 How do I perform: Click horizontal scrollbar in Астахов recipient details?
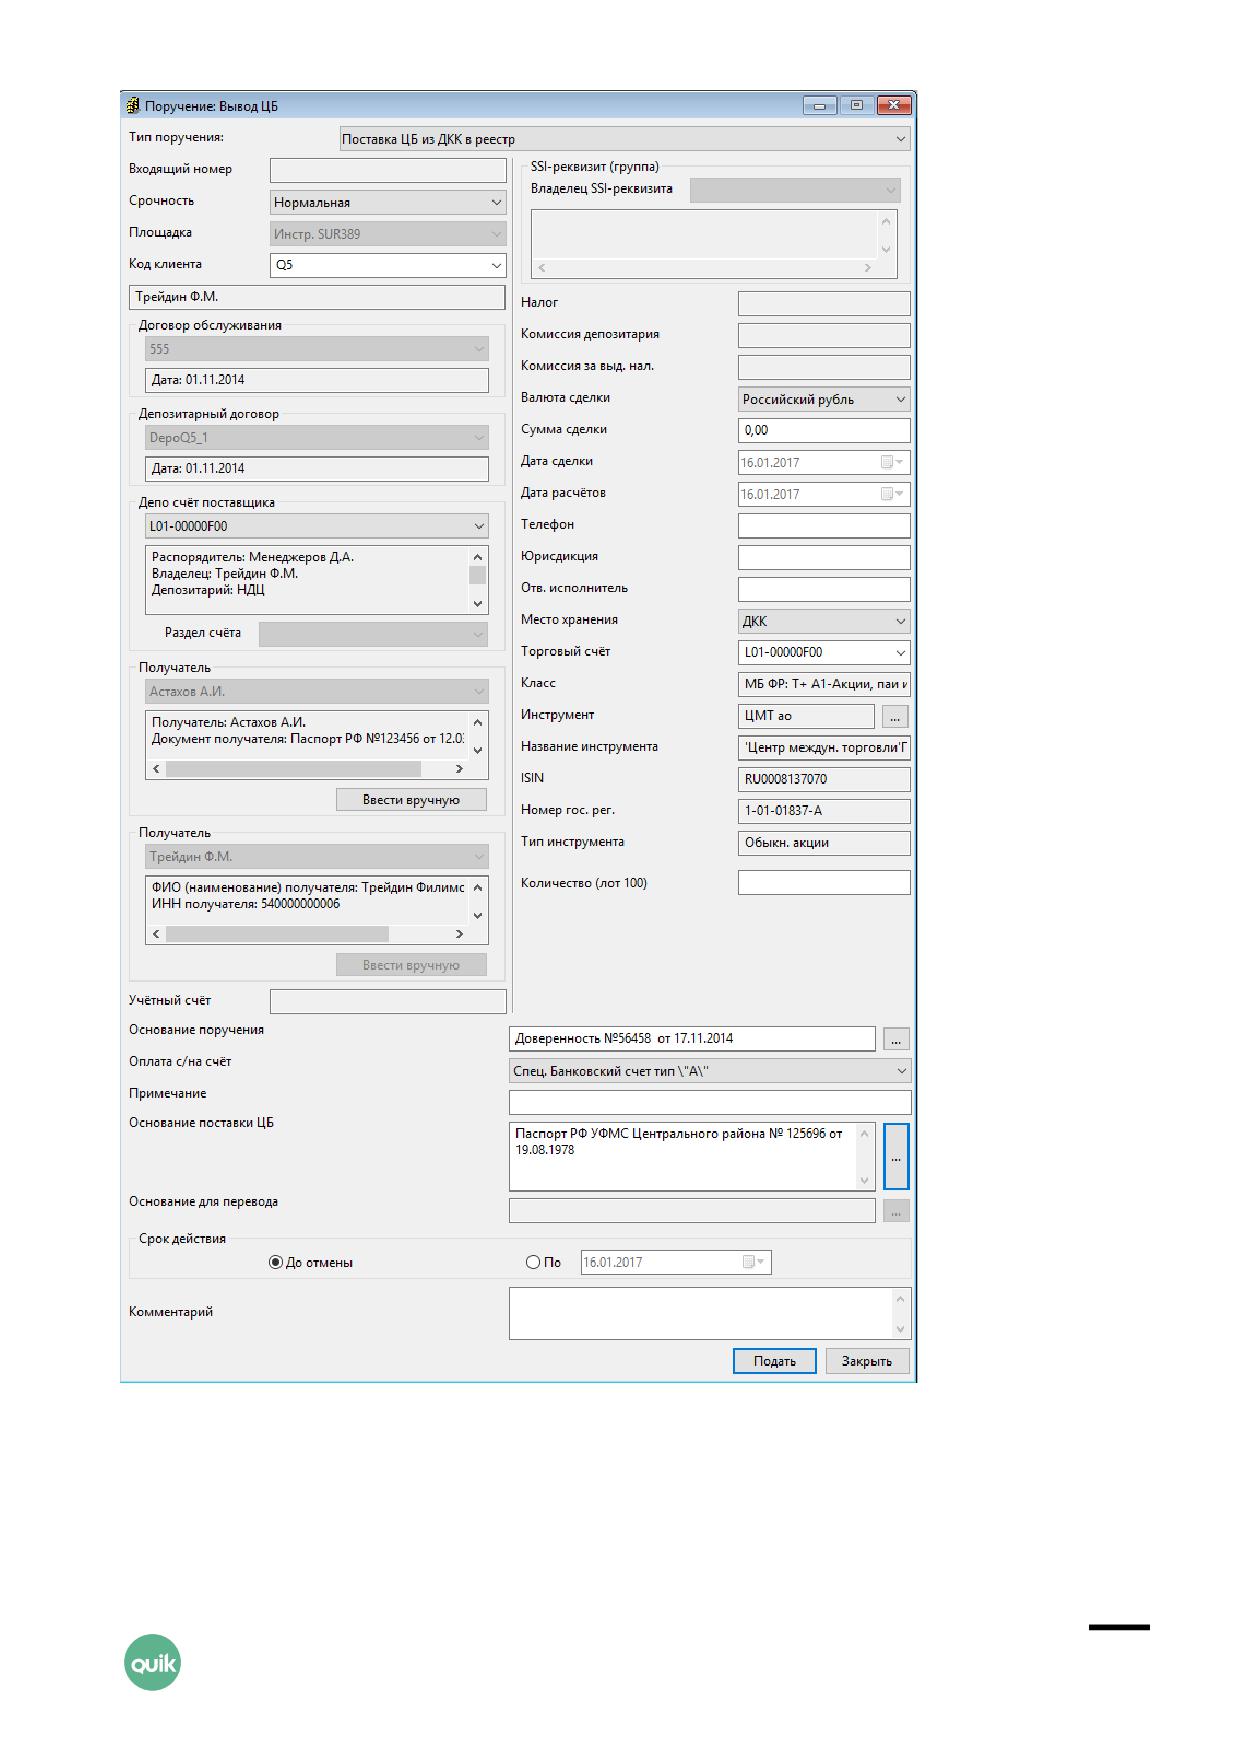[x=293, y=769]
